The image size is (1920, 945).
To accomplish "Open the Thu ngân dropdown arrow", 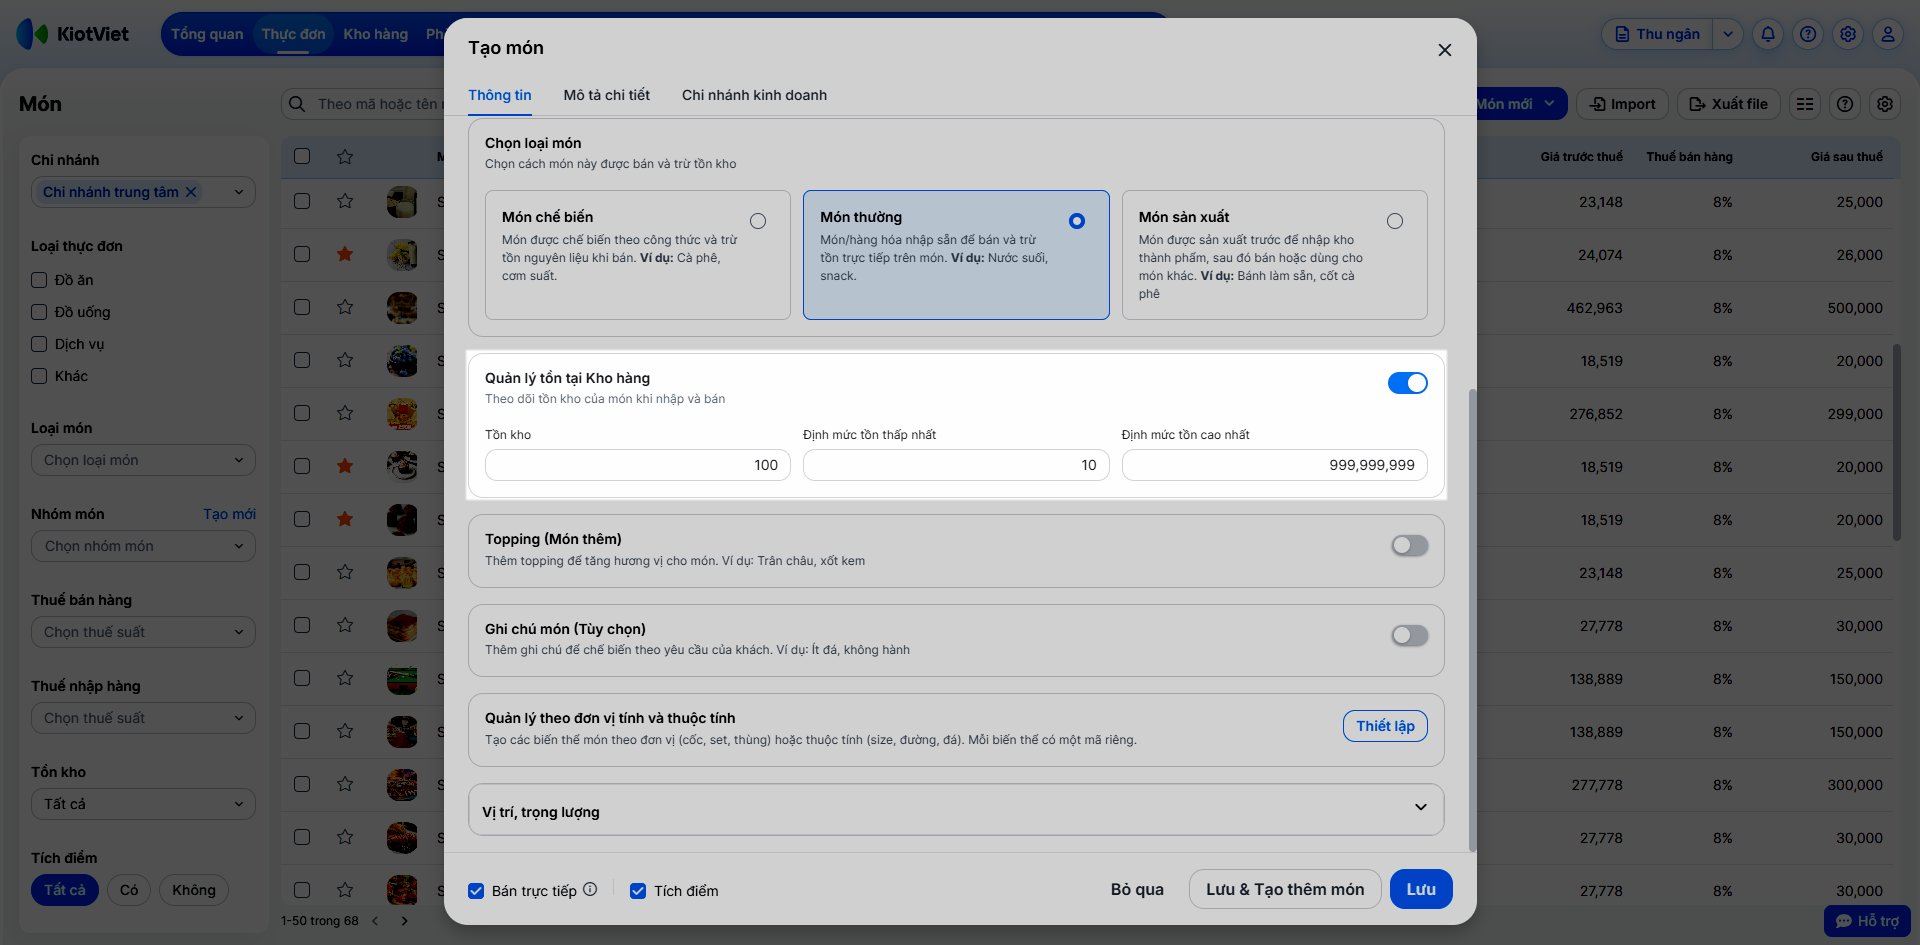I will (x=1727, y=34).
